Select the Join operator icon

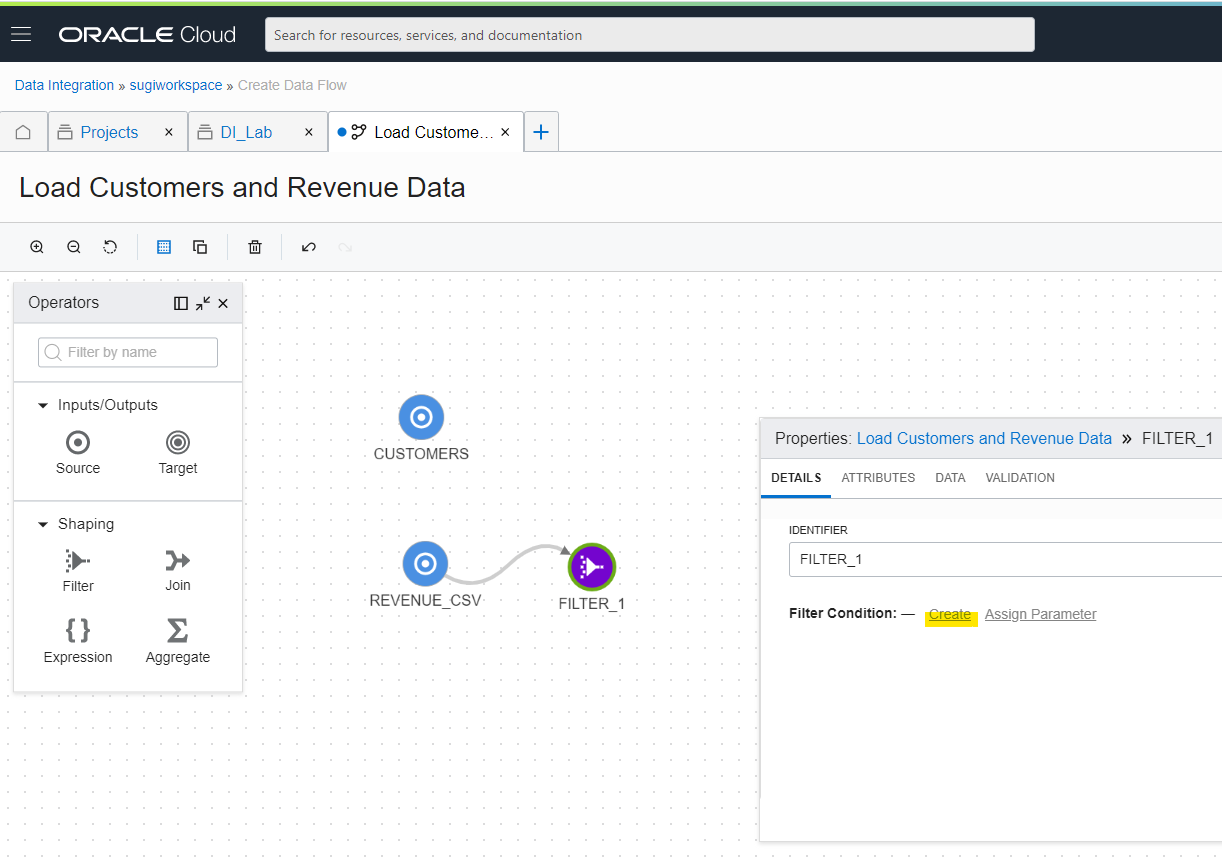[x=178, y=560]
